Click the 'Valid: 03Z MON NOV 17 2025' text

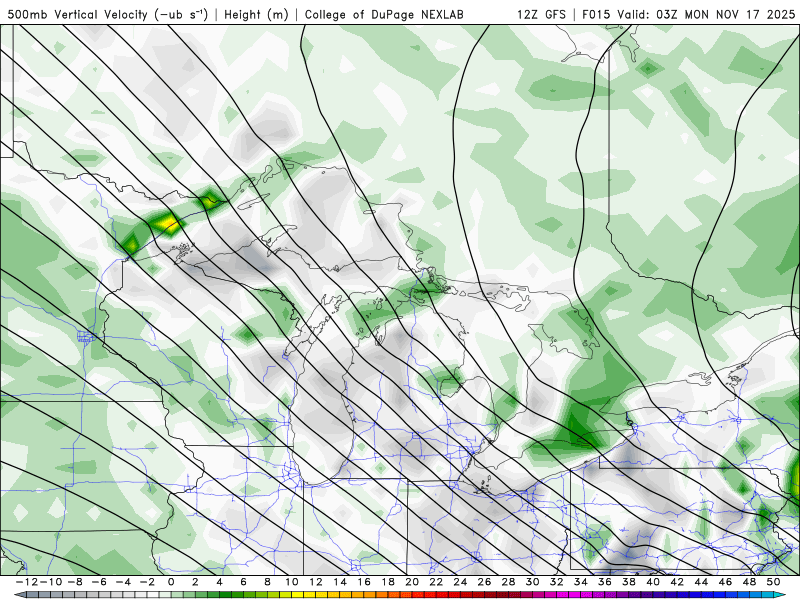[706, 14]
